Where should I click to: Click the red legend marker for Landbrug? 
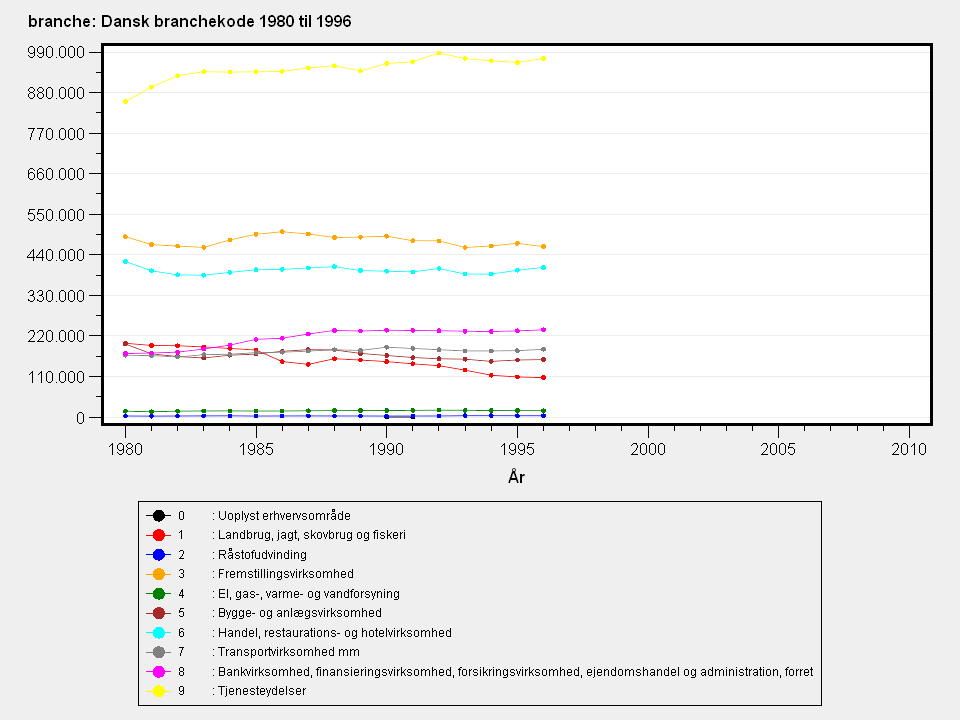[157, 535]
